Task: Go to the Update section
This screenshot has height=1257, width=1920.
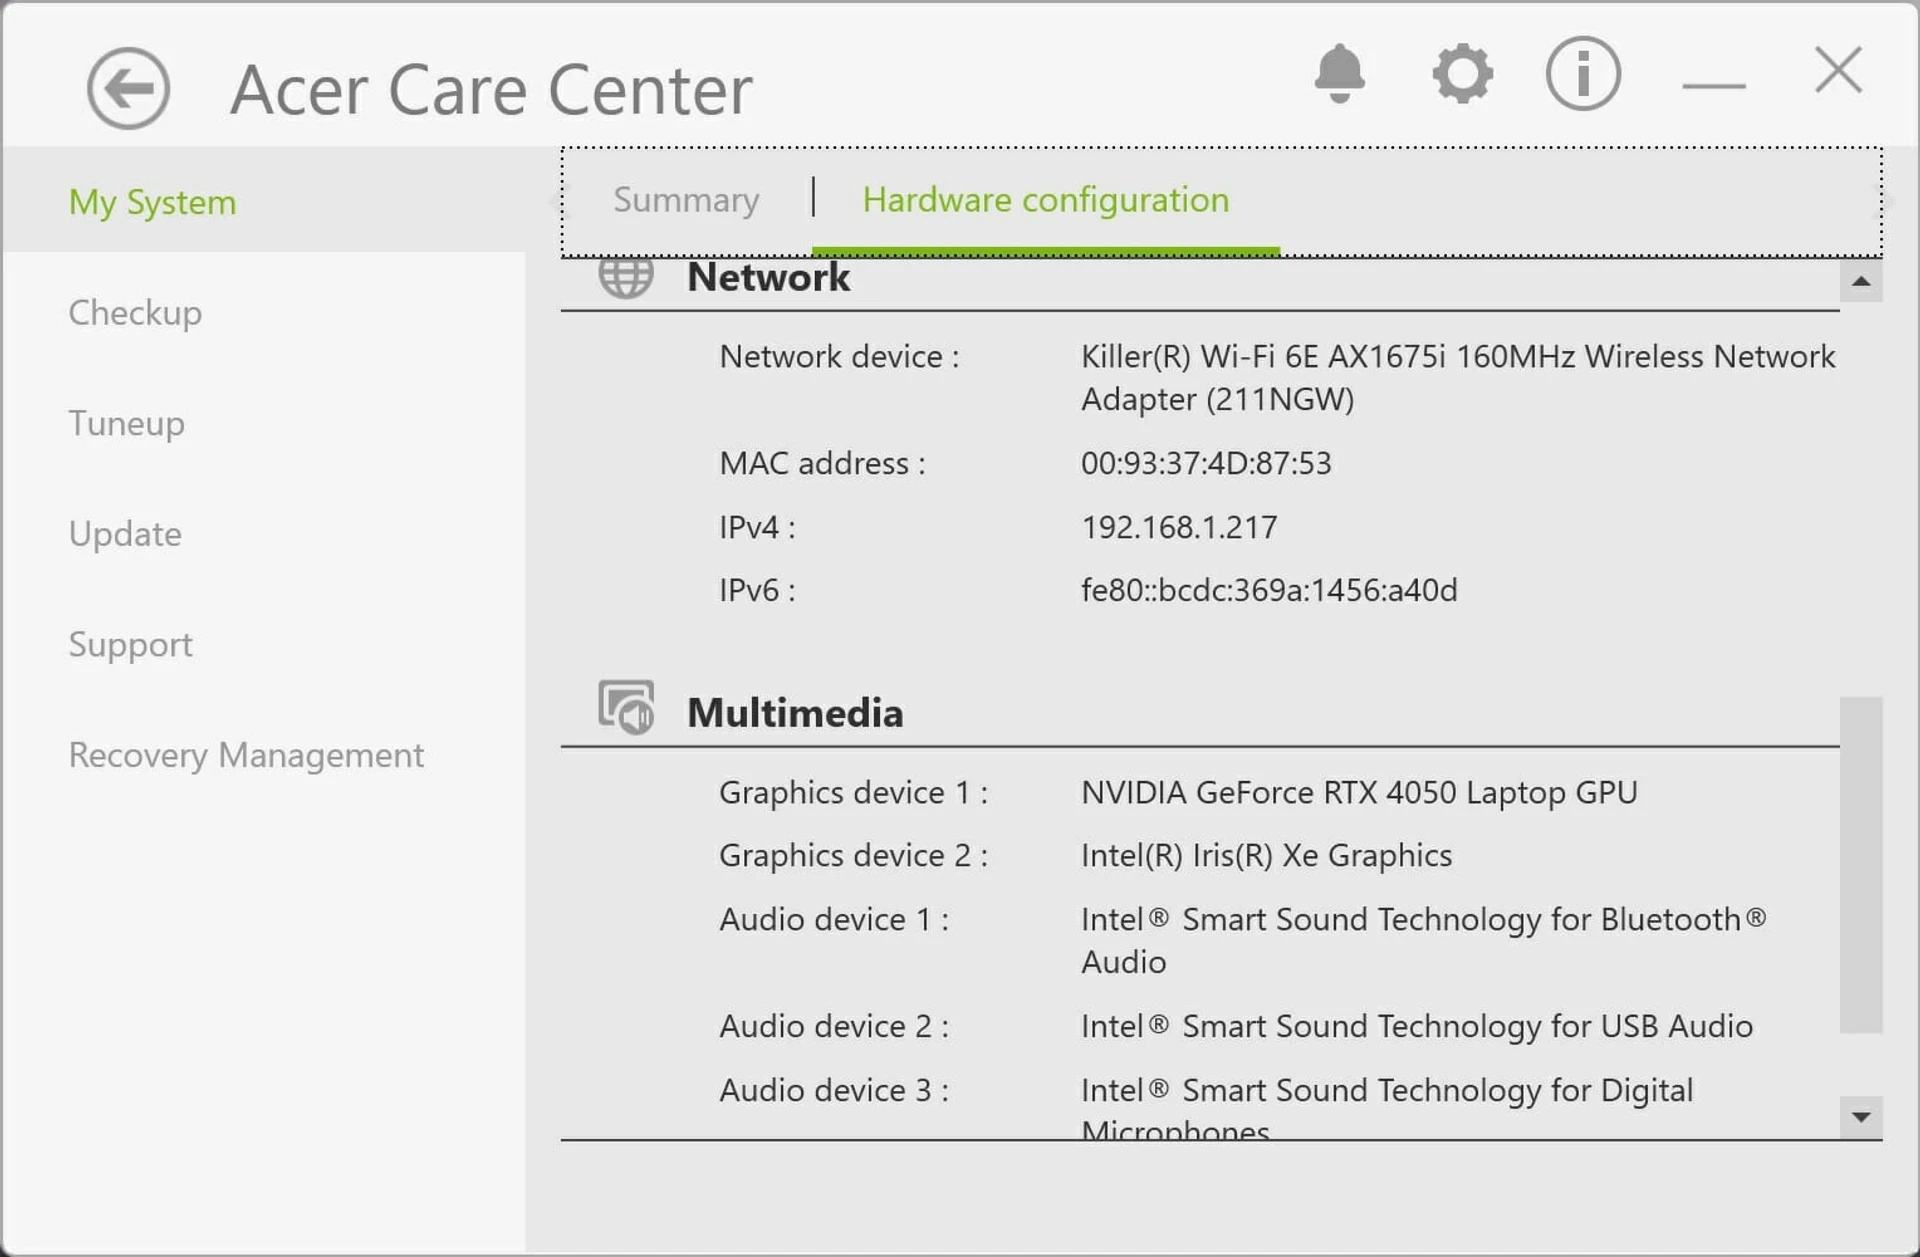Action: (125, 534)
